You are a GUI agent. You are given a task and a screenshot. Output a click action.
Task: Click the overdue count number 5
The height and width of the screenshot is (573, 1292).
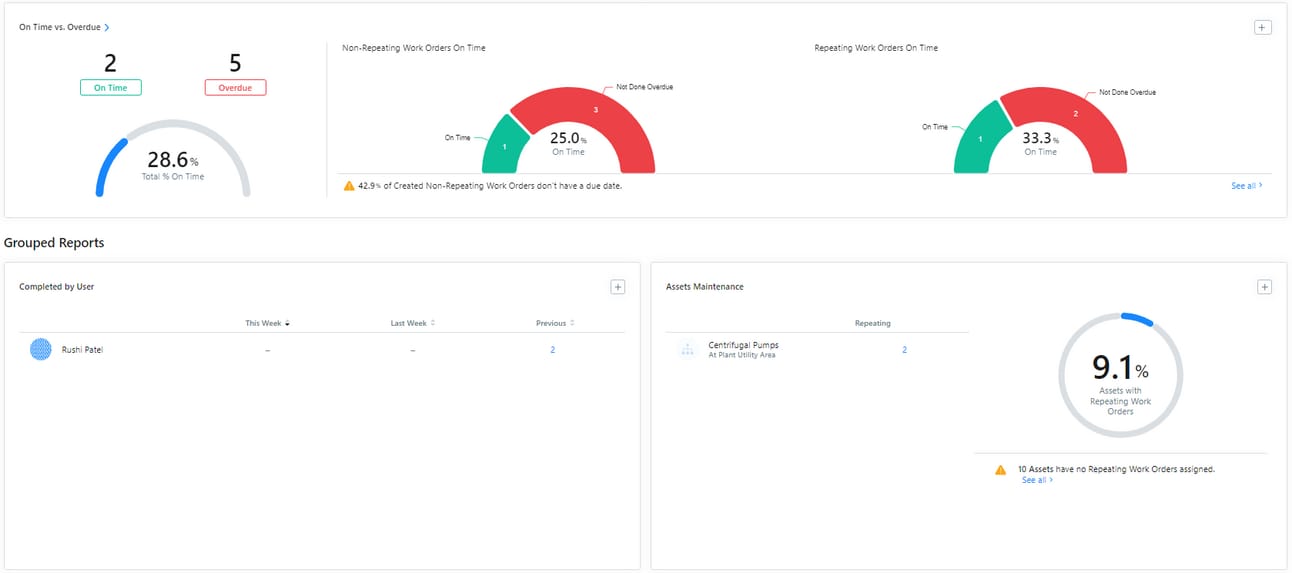tap(235, 64)
